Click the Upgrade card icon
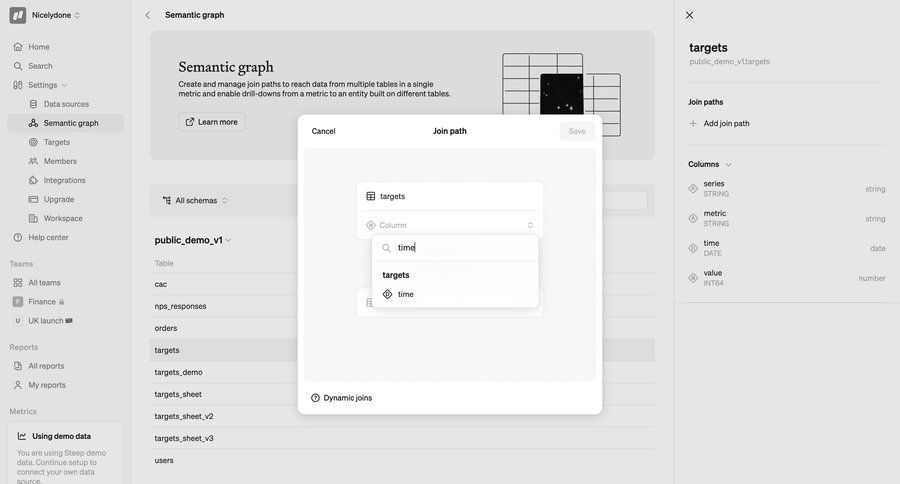 33,199
